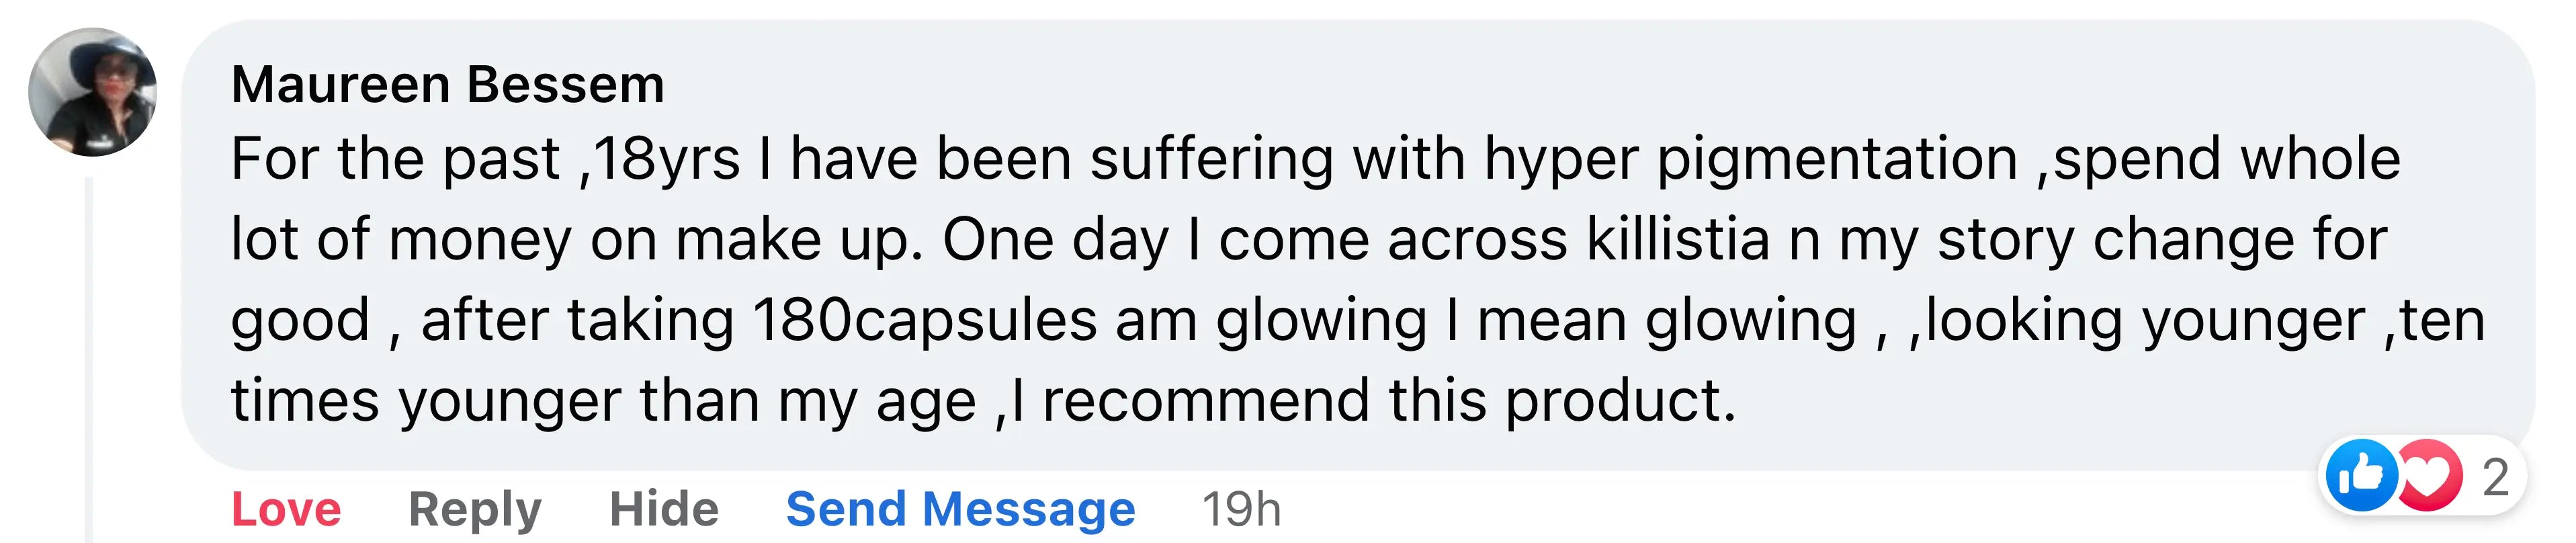Reply to Maureen Bessem's comment

coord(475,510)
